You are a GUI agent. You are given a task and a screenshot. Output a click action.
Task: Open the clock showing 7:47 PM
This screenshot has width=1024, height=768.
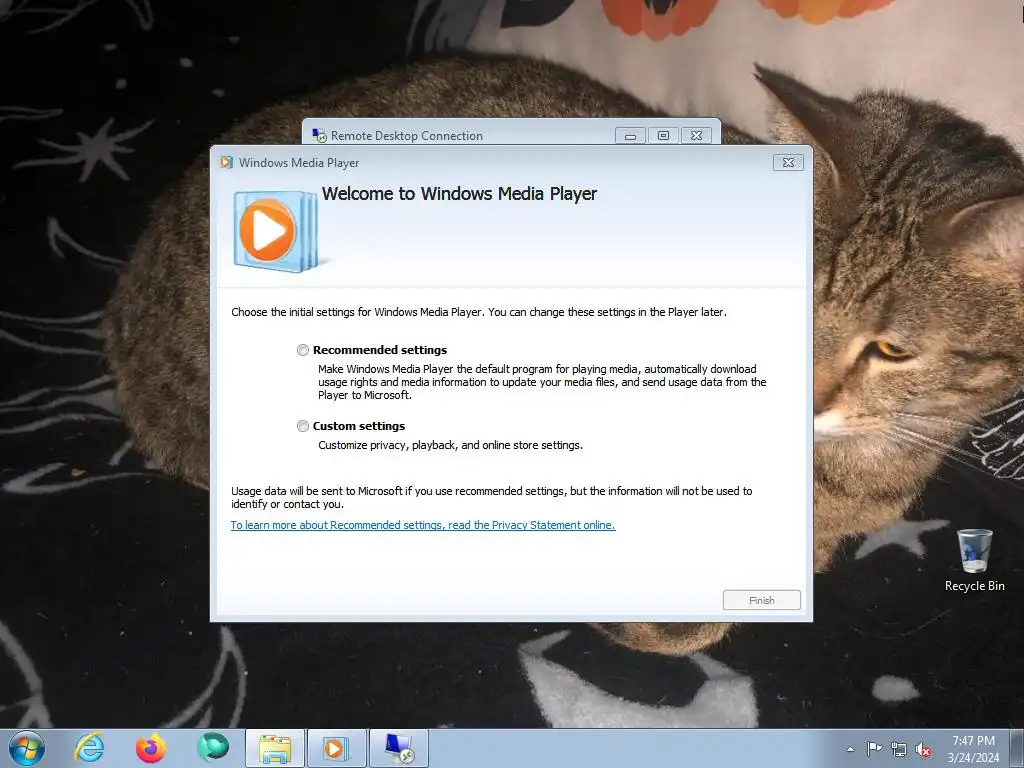click(x=973, y=749)
